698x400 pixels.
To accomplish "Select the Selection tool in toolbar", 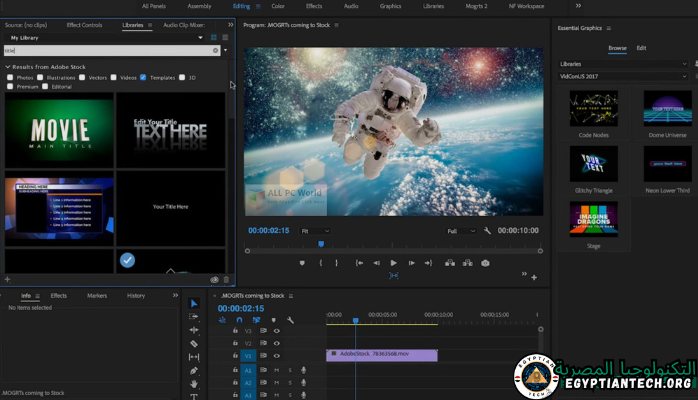I will click(x=194, y=304).
